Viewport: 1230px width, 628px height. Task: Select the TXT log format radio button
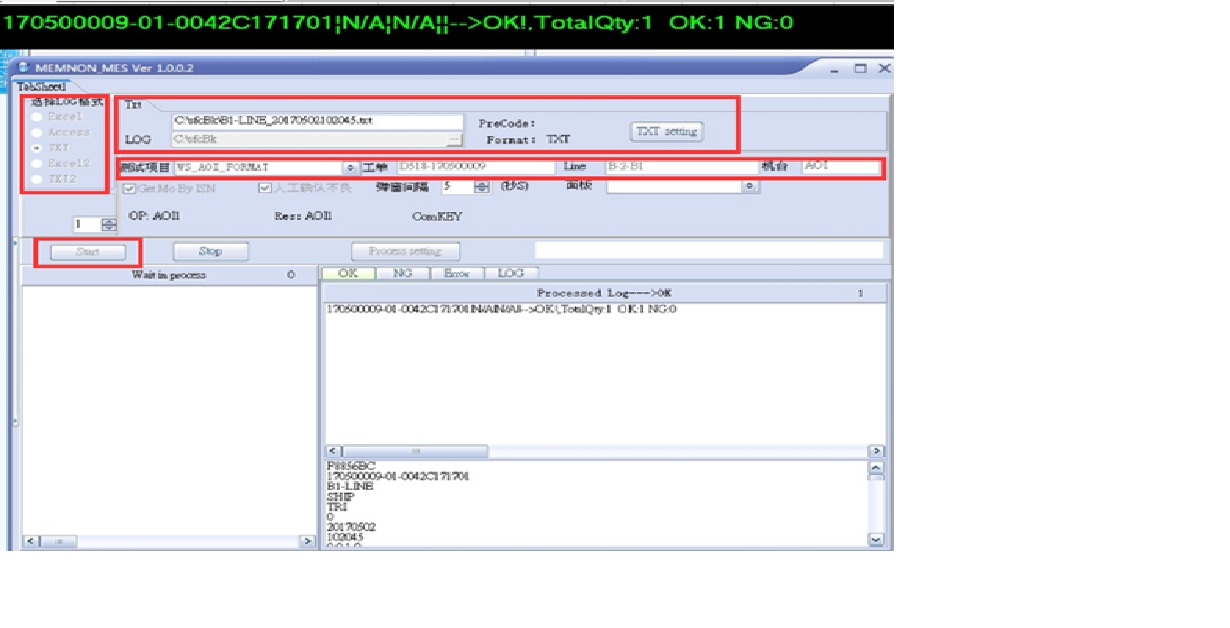(x=36, y=147)
